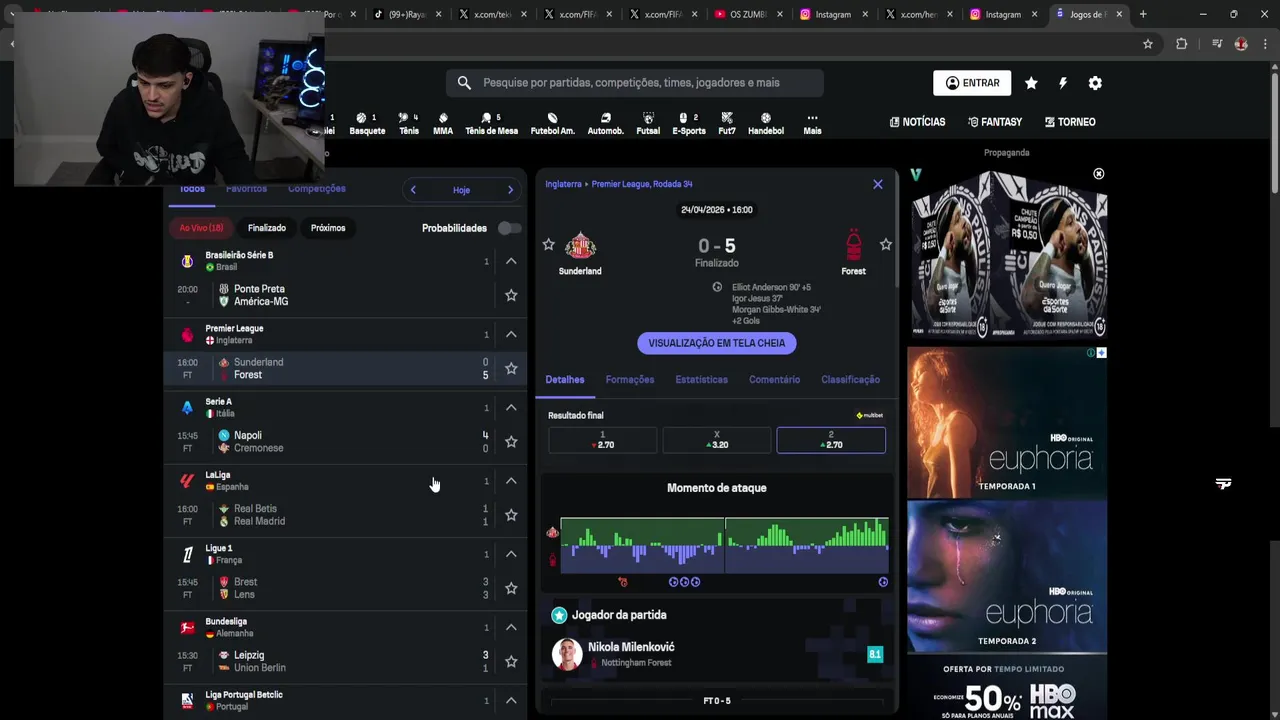Open the Euphoria Temporada 1 ad
The image size is (1280, 720).
click(x=1007, y=422)
